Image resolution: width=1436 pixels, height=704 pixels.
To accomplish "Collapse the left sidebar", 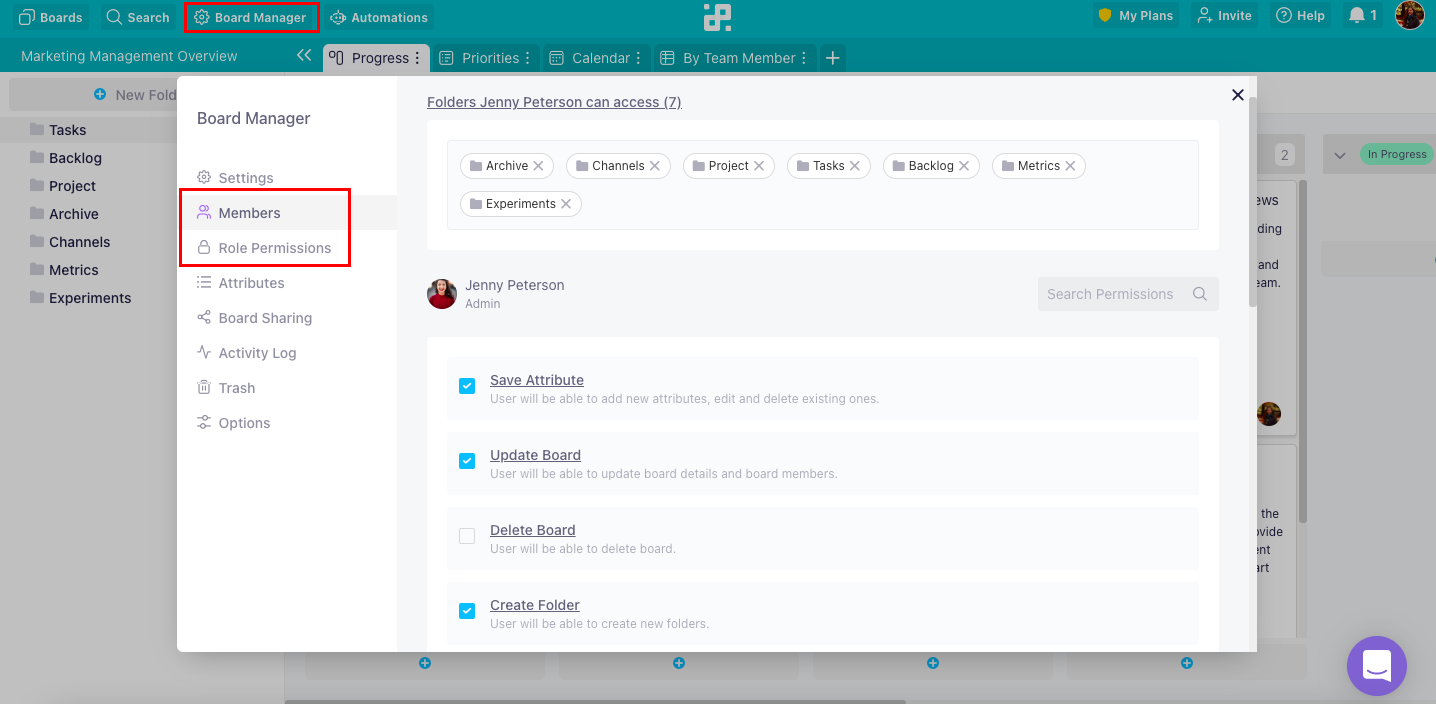I will tap(304, 56).
